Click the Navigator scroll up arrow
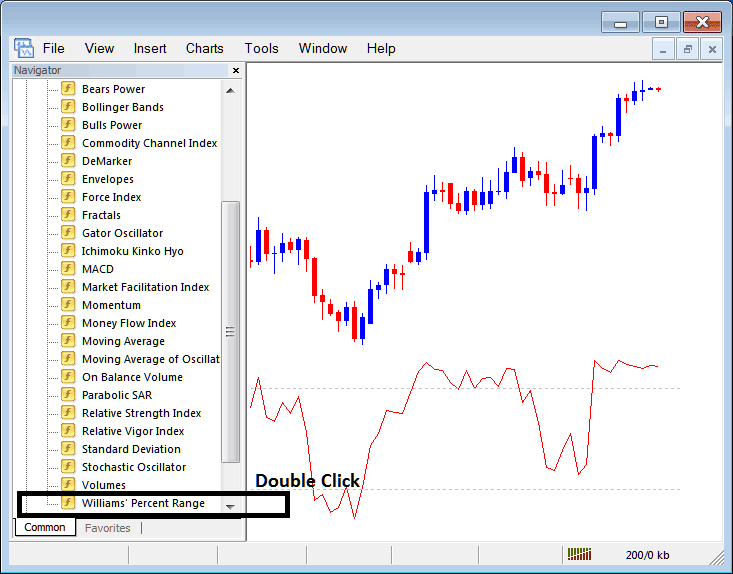This screenshot has width=733, height=574. point(230,90)
